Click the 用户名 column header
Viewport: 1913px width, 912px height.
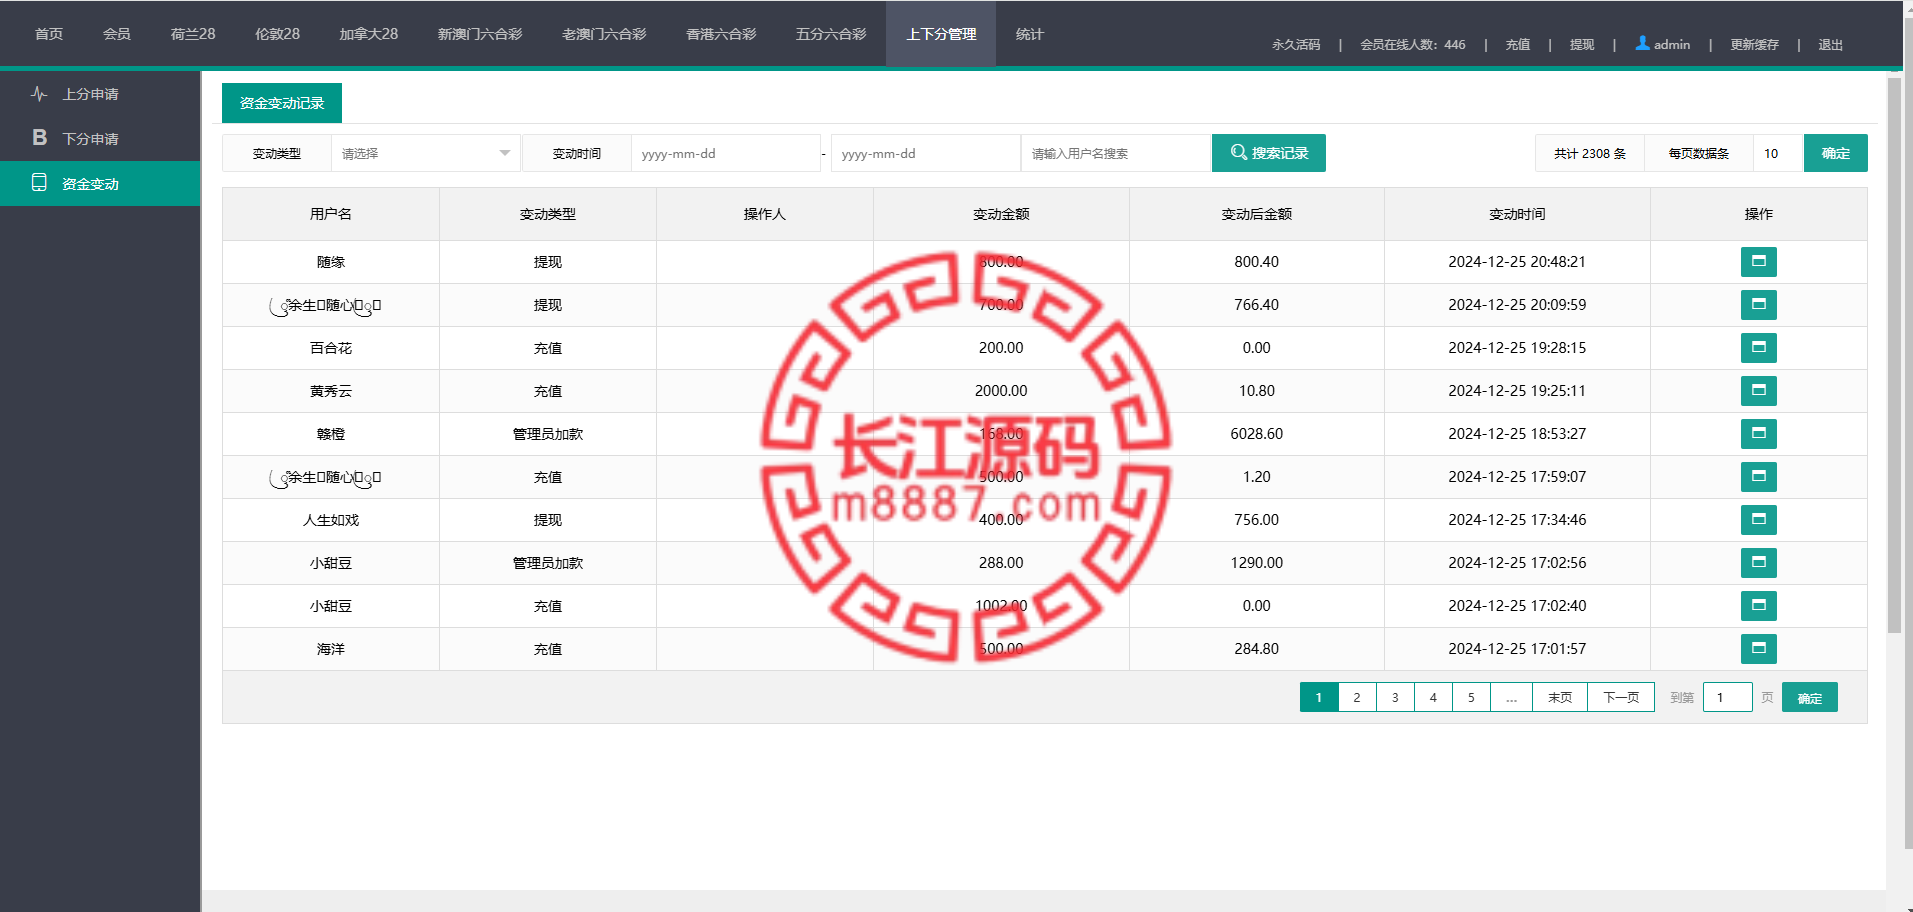tap(331, 214)
